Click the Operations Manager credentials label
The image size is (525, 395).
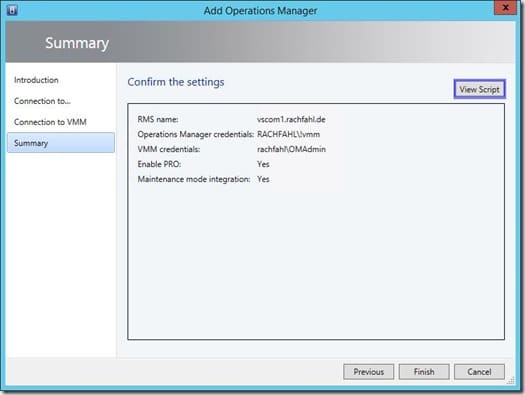tap(196, 134)
